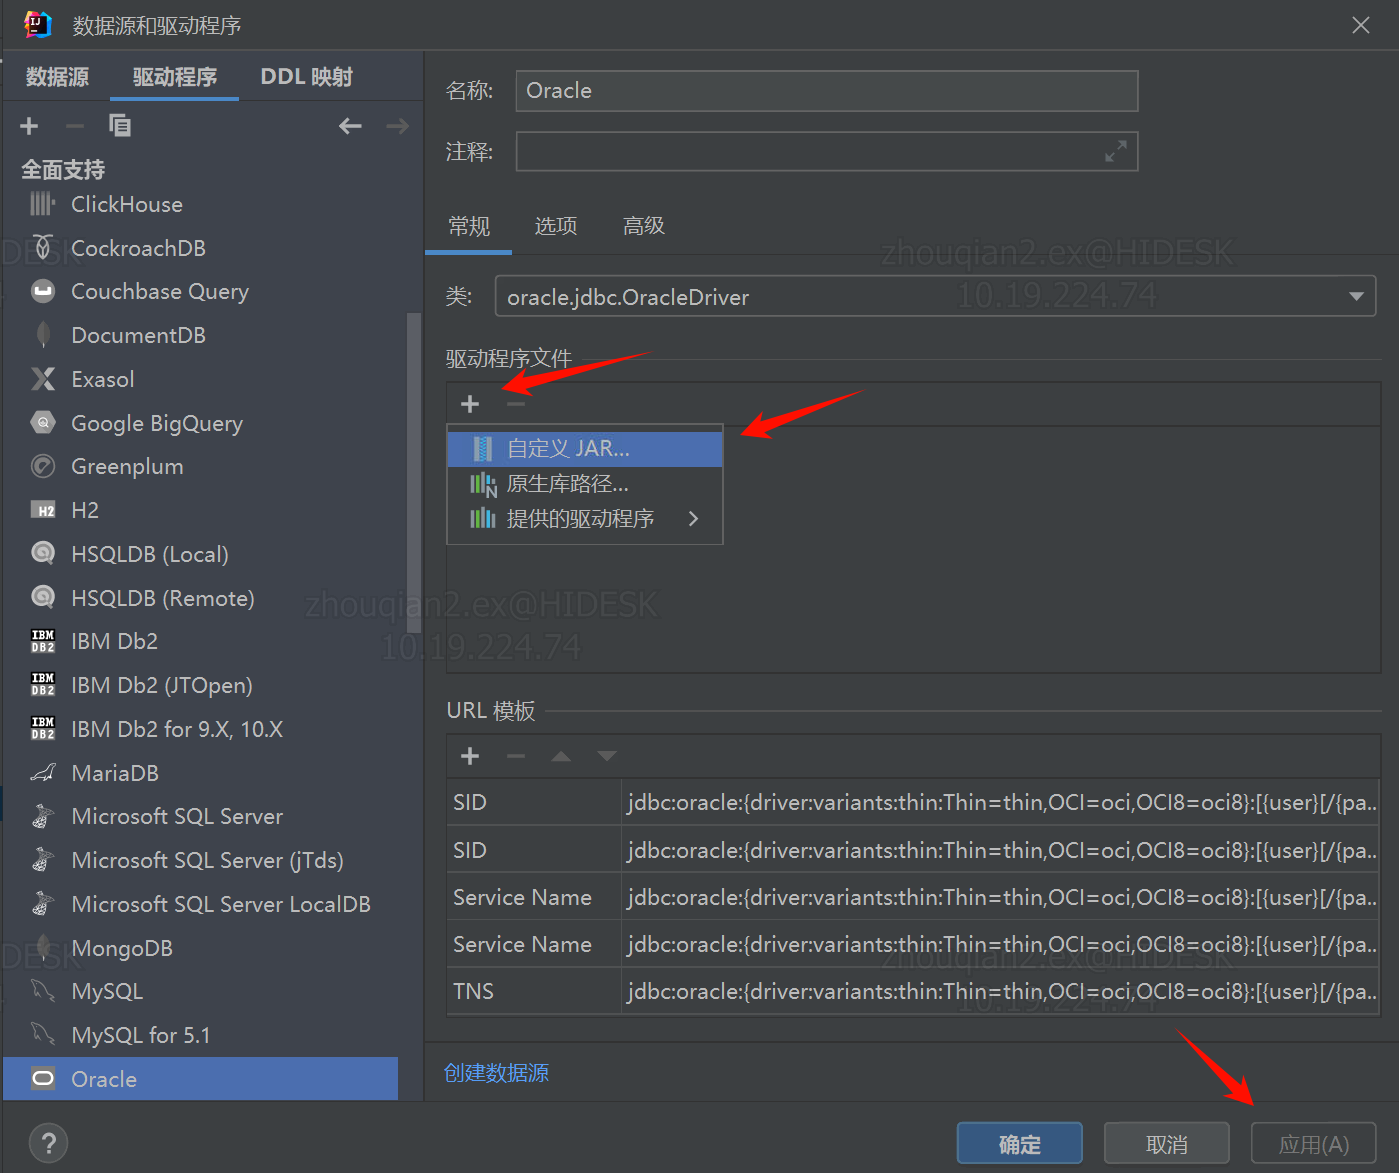Open the driver class dropdown
The image size is (1399, 1173).
click(1356, 297)
